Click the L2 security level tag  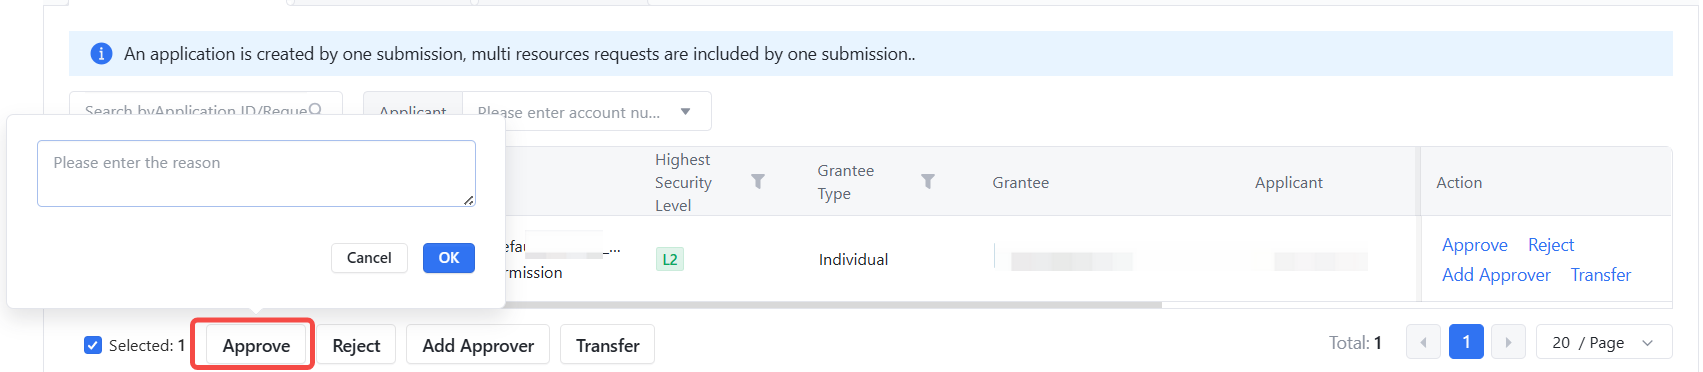[x=670, y=259]
